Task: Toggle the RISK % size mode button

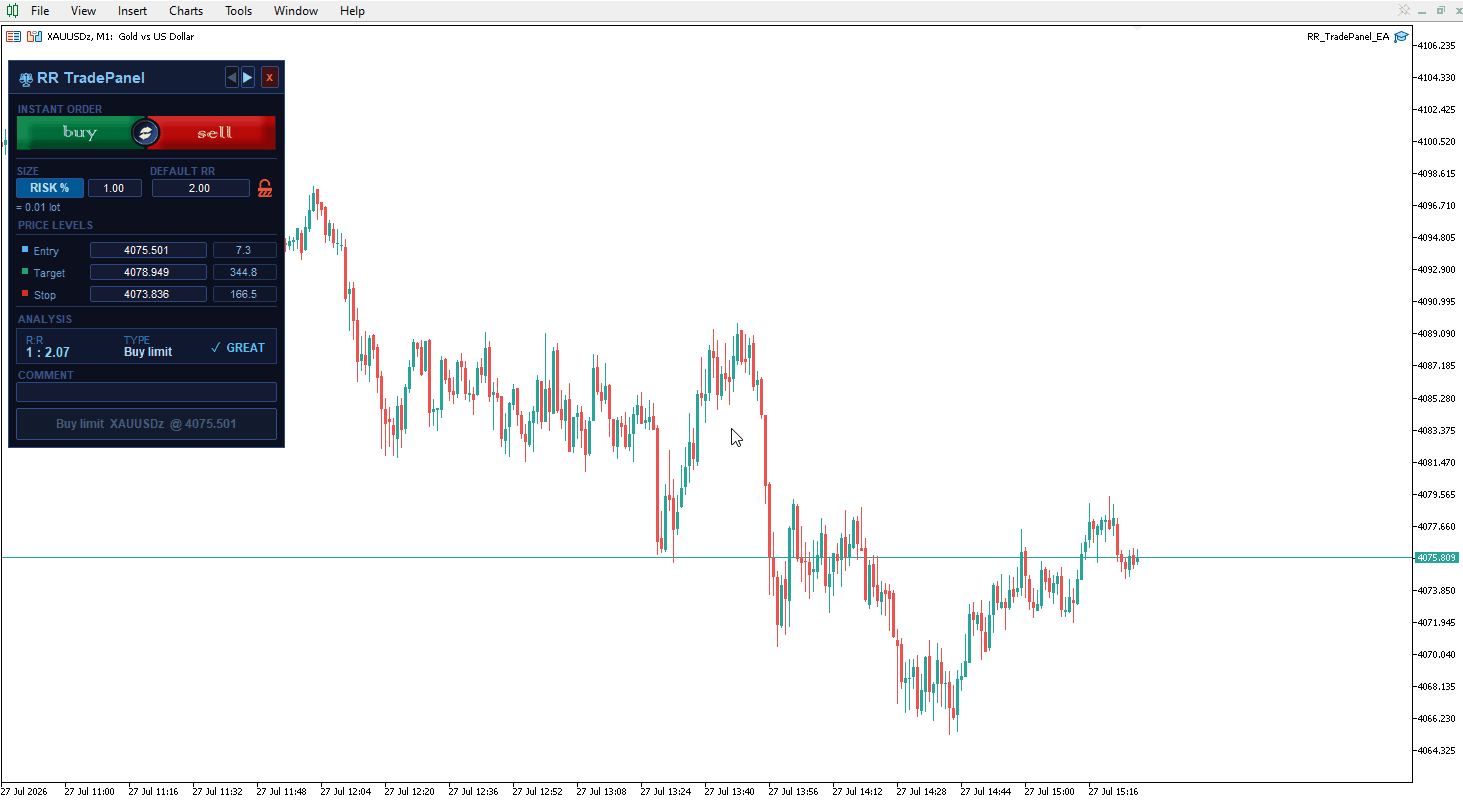Action: pyautogui.click(x=50, y=188)
